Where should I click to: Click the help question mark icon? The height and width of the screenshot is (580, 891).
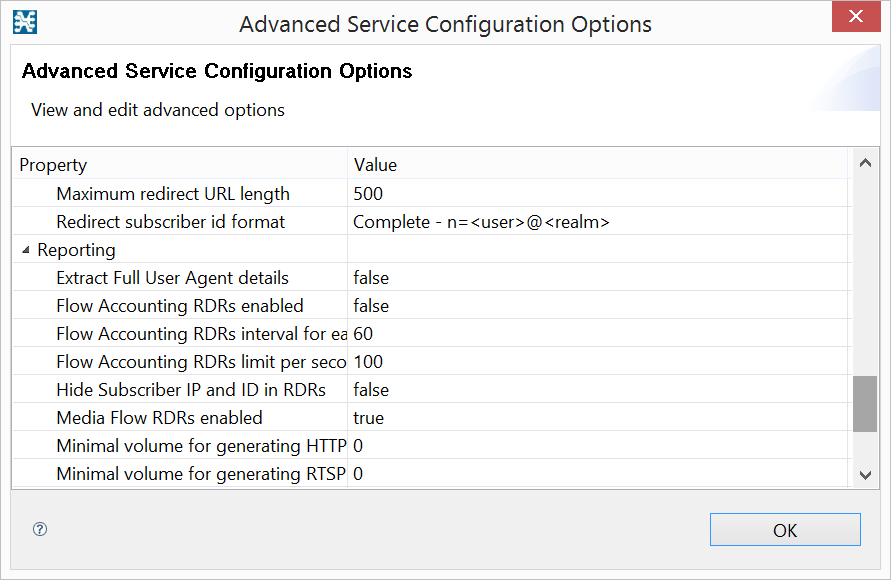(x=40, y=530)
